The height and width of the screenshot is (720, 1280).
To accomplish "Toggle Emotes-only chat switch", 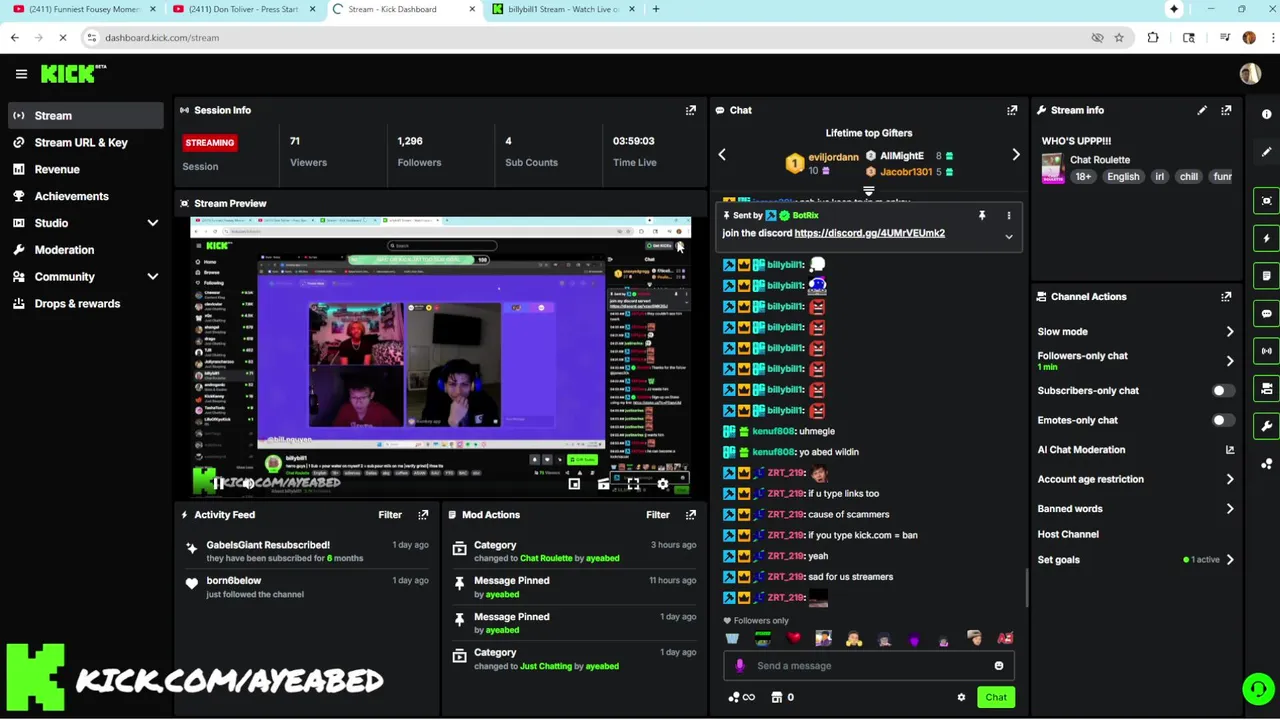I will click(x=1223, y=421).
